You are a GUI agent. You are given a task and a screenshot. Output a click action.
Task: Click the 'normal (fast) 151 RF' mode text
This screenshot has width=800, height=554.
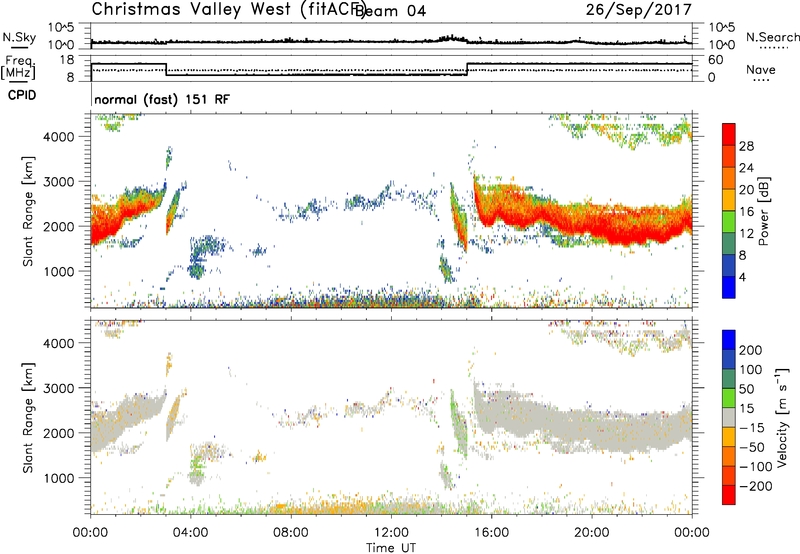pyautogui.click(x=162, y=99)
